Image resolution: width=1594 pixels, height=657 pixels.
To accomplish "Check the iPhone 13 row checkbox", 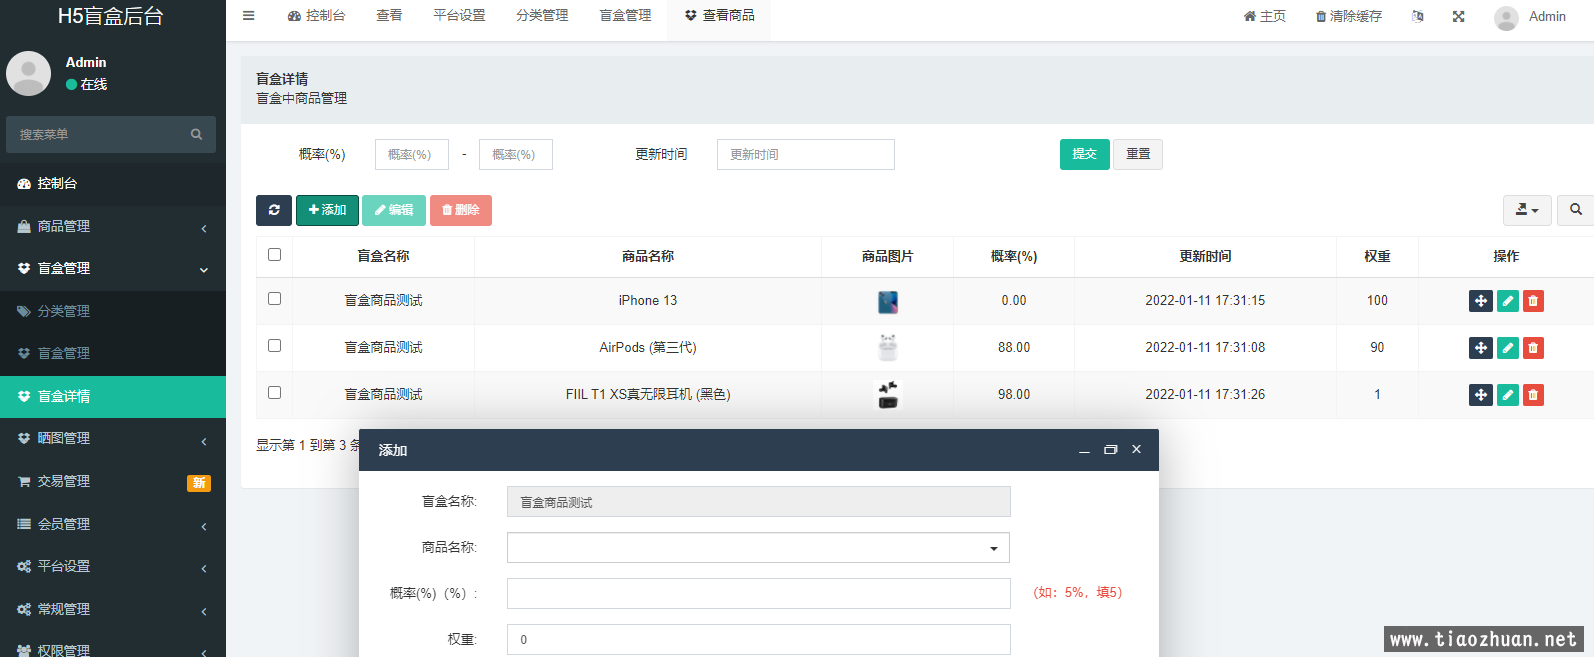I will tap(275, 299).
